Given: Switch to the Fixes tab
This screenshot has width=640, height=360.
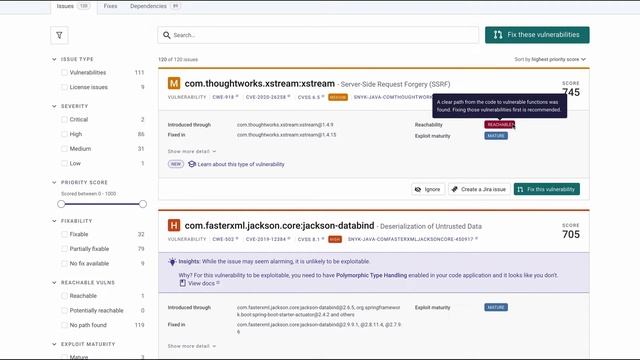Looking at the screenshot, I should click(110, 6).
